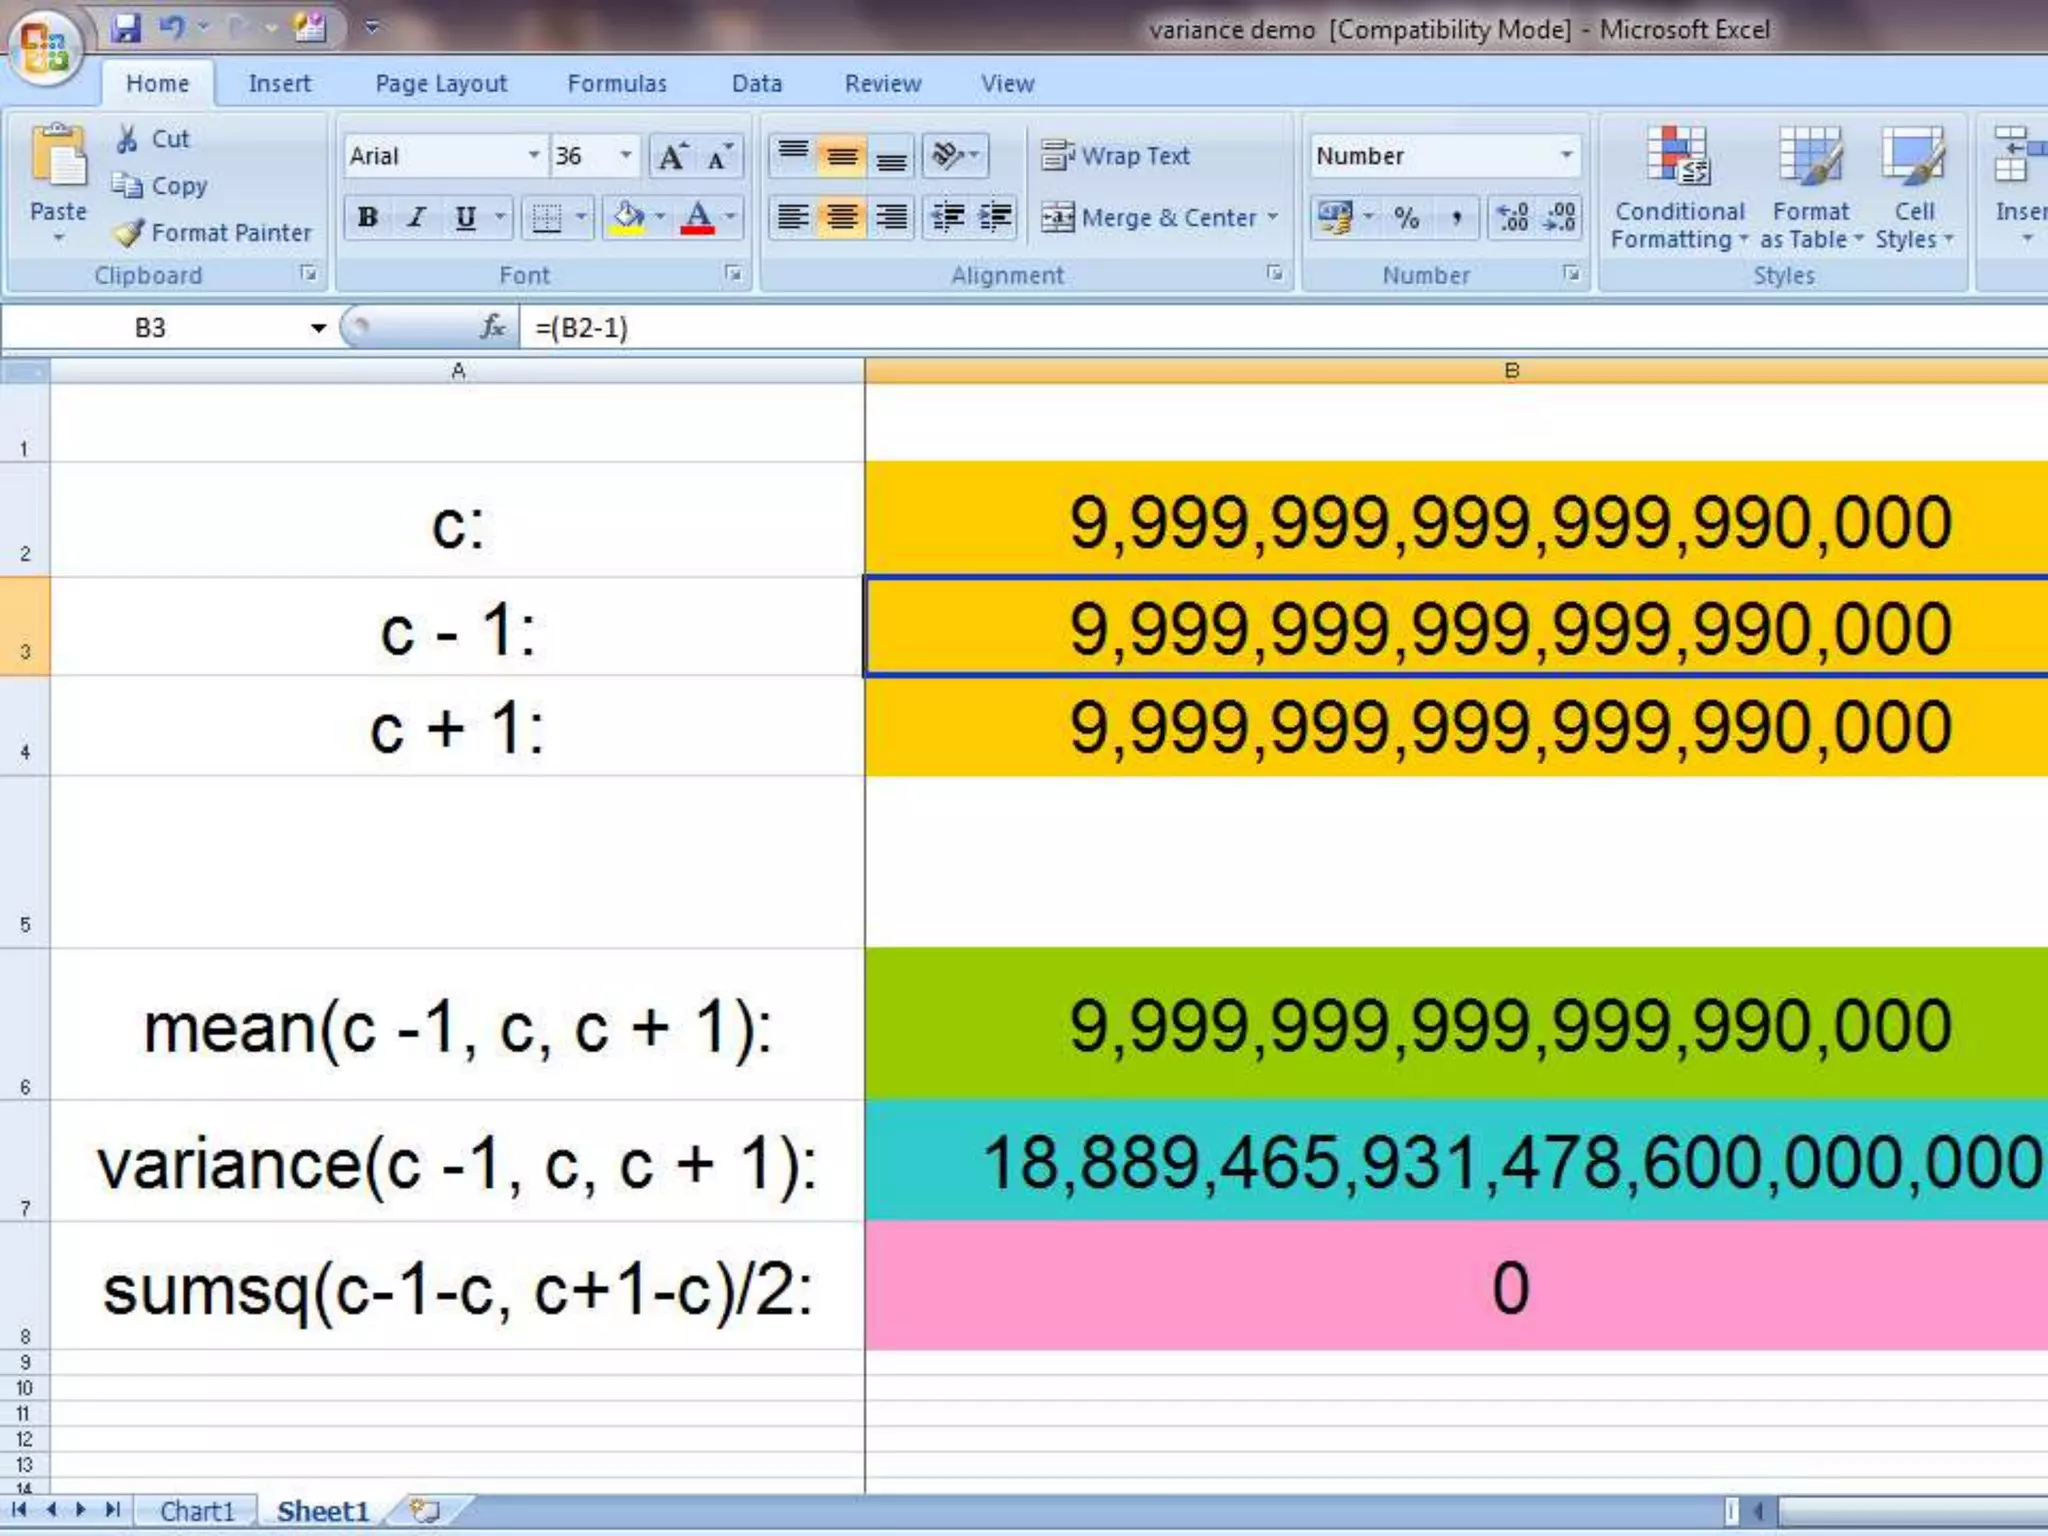Switch to the Formulas ribbon tab
2048x1536 pixels.
click(x=616, y=84)
